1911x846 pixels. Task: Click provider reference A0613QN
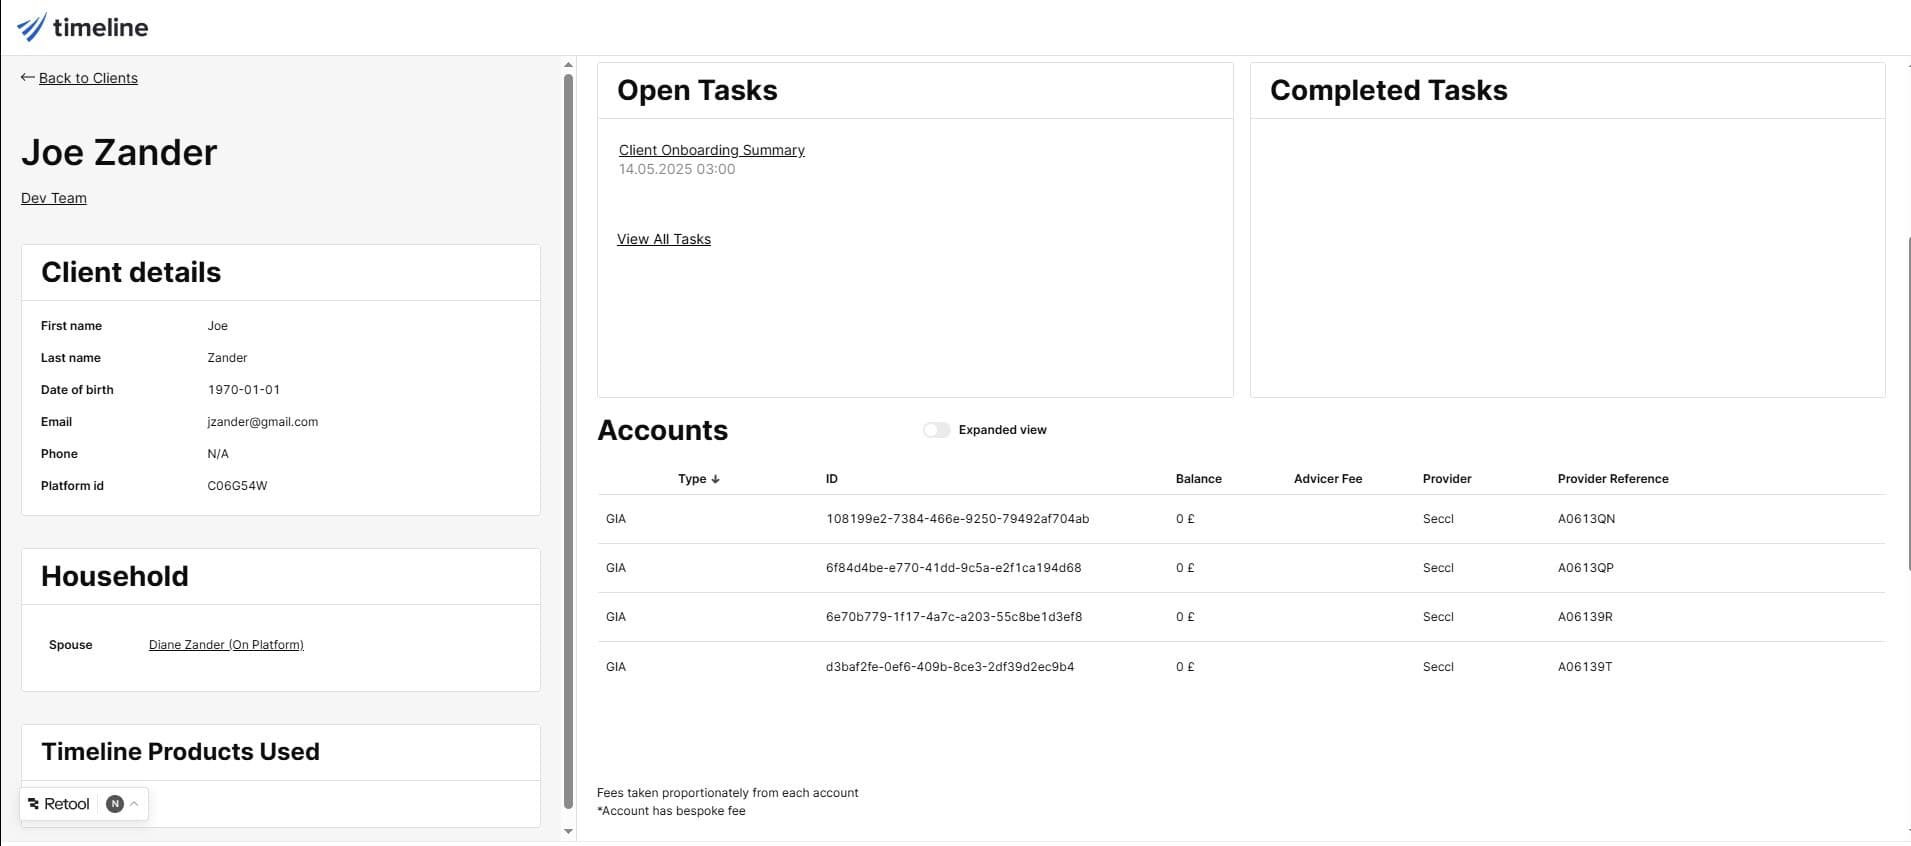(1586, 519)
